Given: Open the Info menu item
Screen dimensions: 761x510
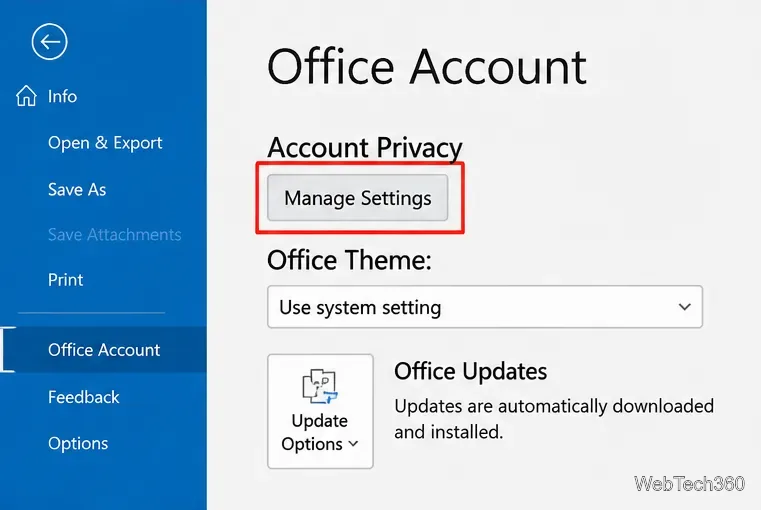Looking at the screenshot, I should coord(62,96).
